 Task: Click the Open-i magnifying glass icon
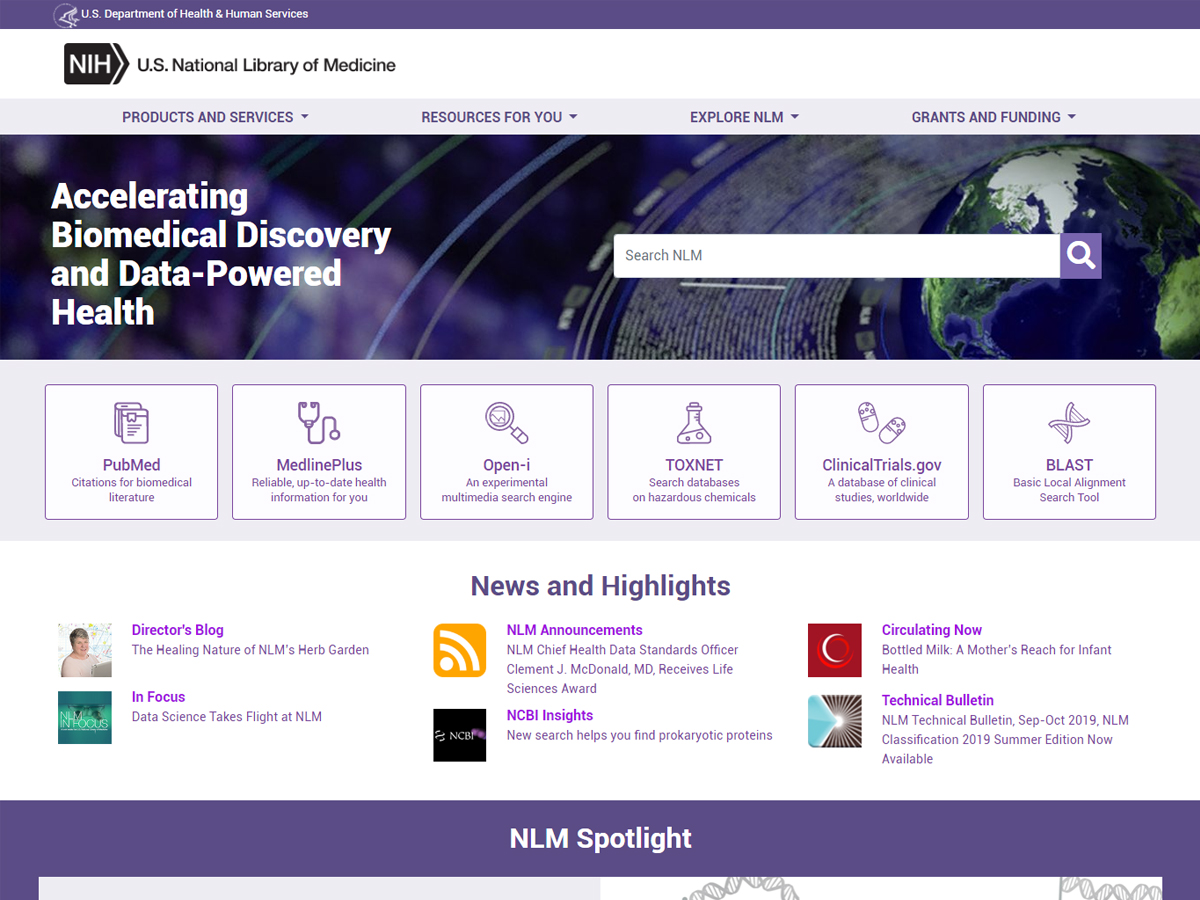(x=506, y=422)
